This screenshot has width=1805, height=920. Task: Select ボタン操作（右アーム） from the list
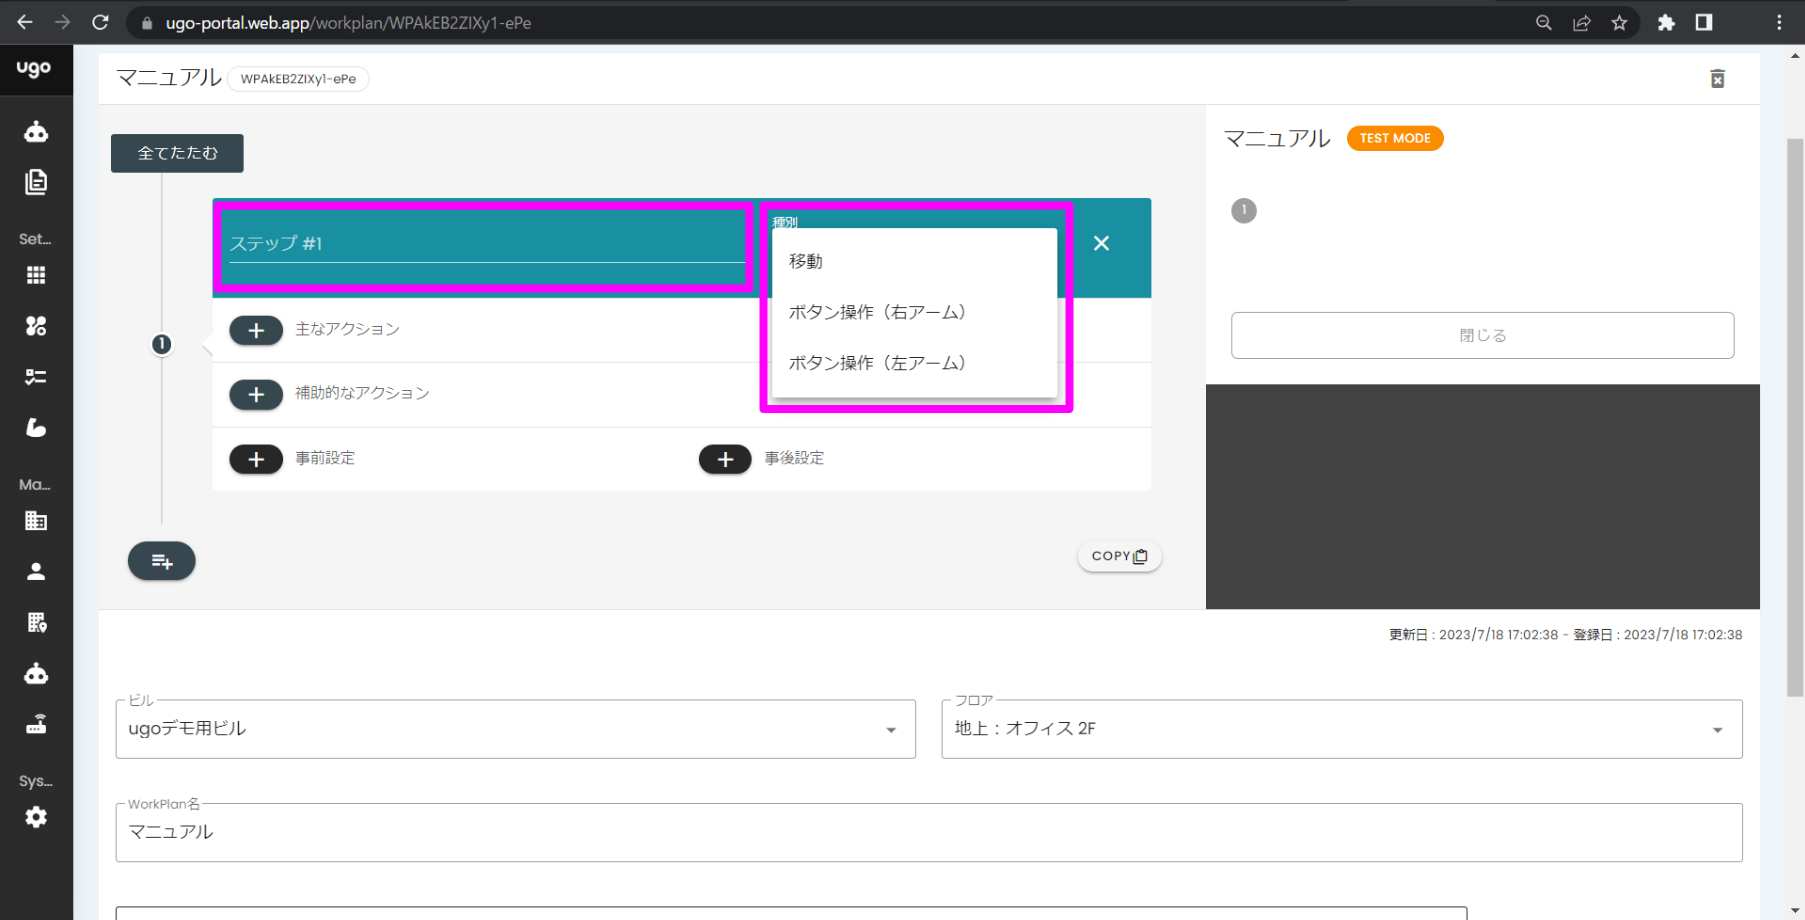[877, 311]
